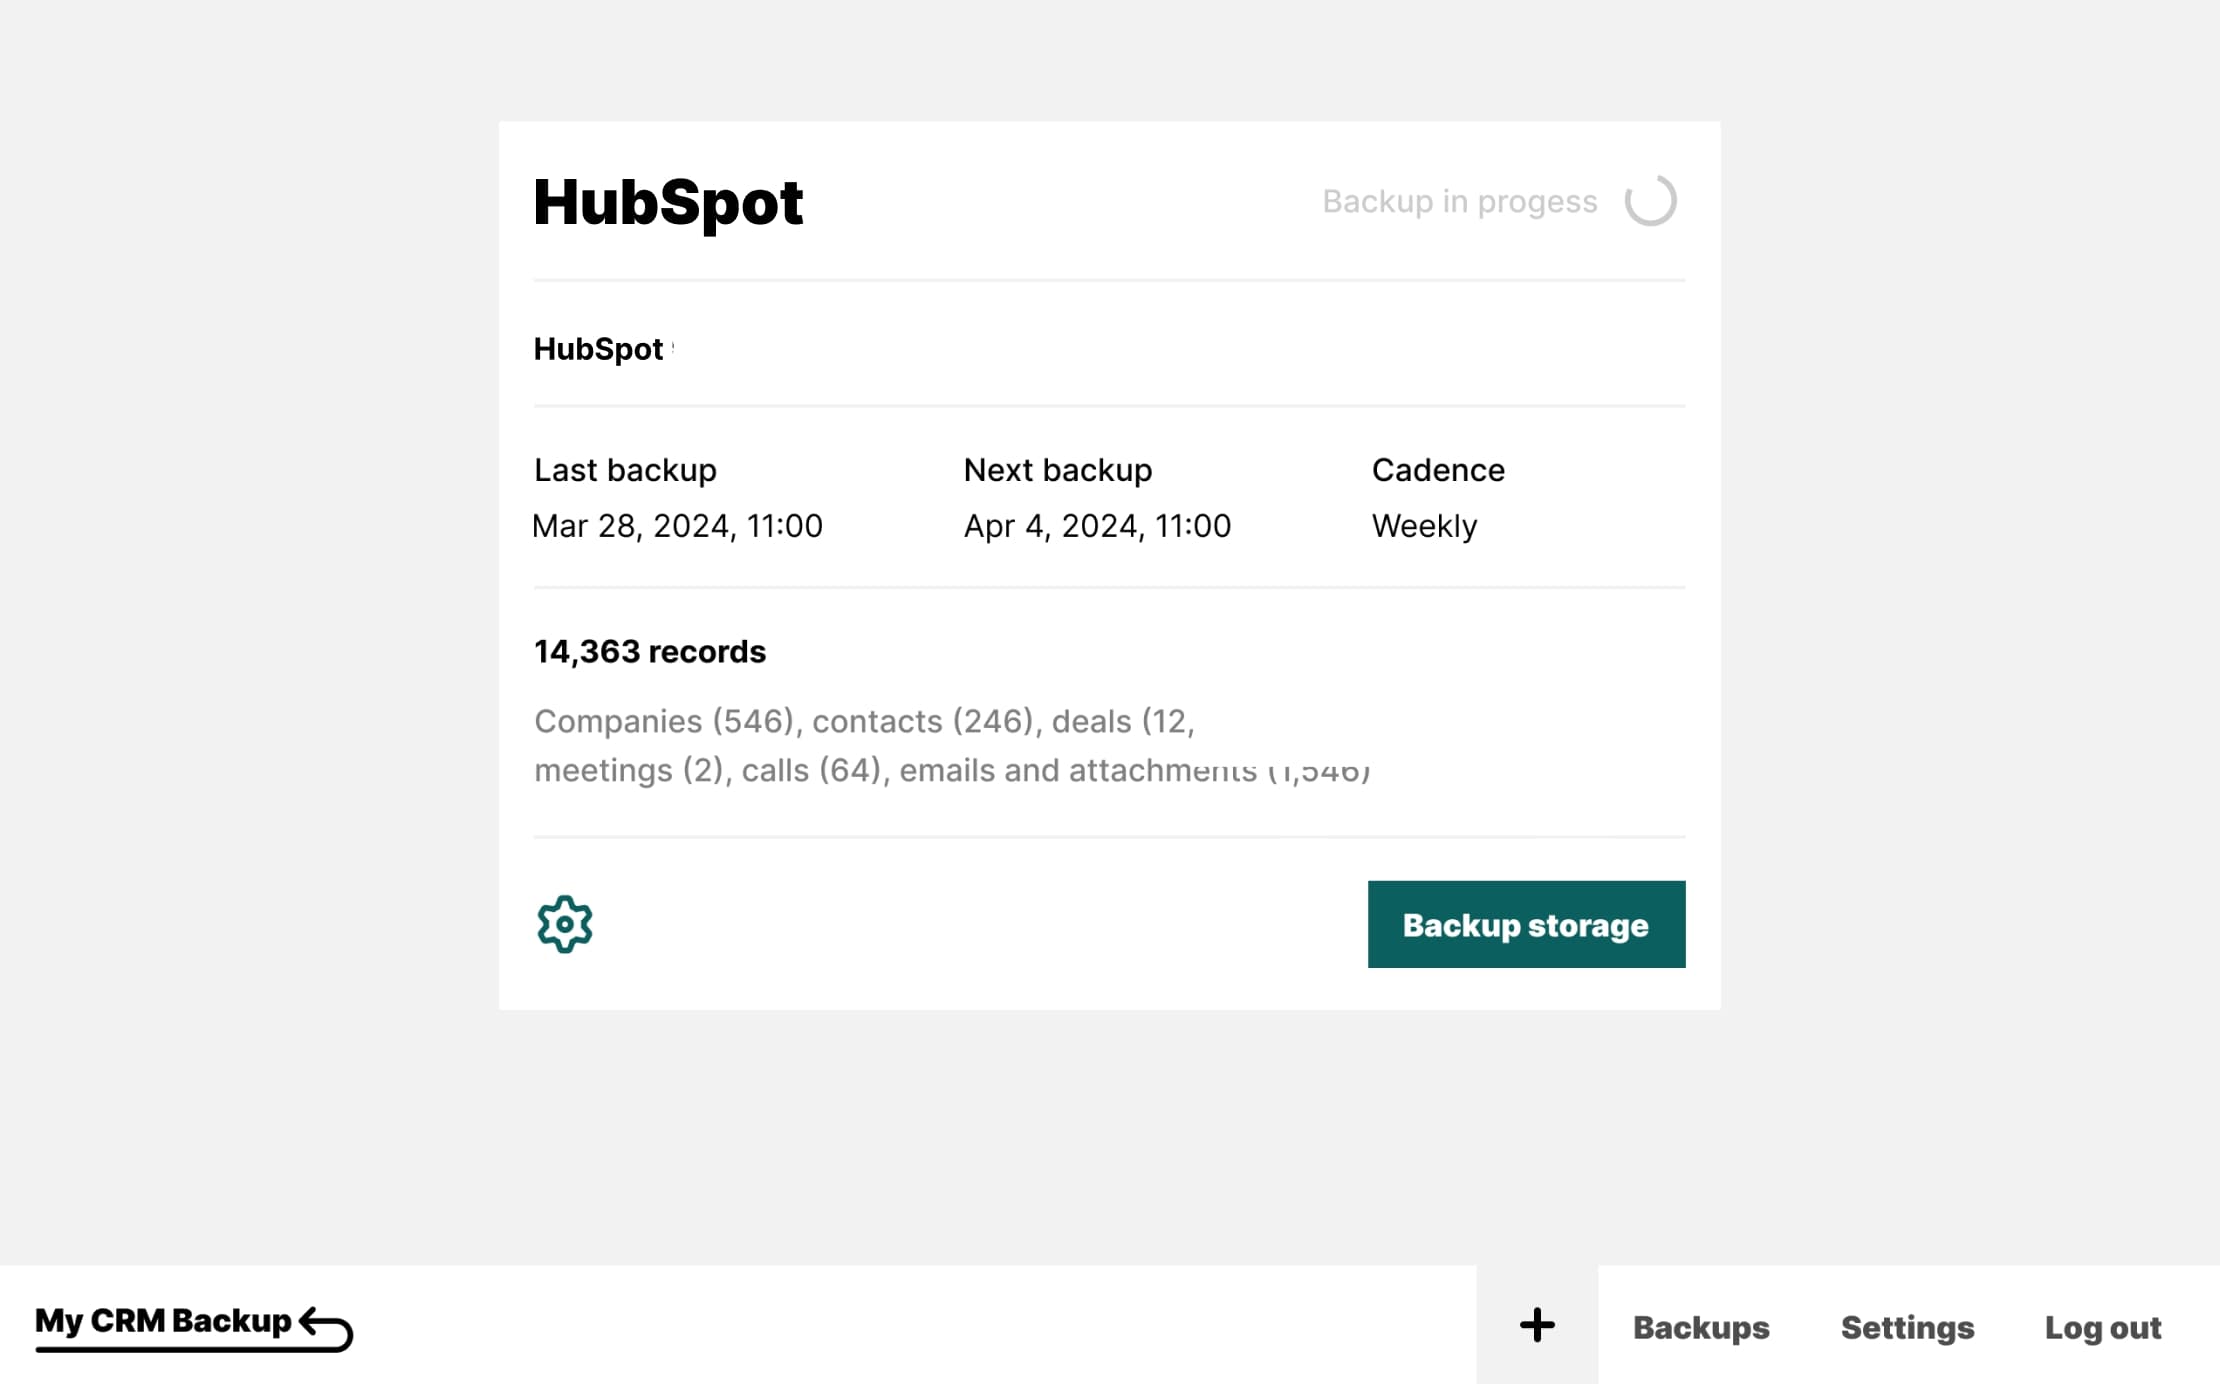This screenshot has width=2220, height=1388.
Task: Click the large HubSpot card title
Action: pos(667,202)
